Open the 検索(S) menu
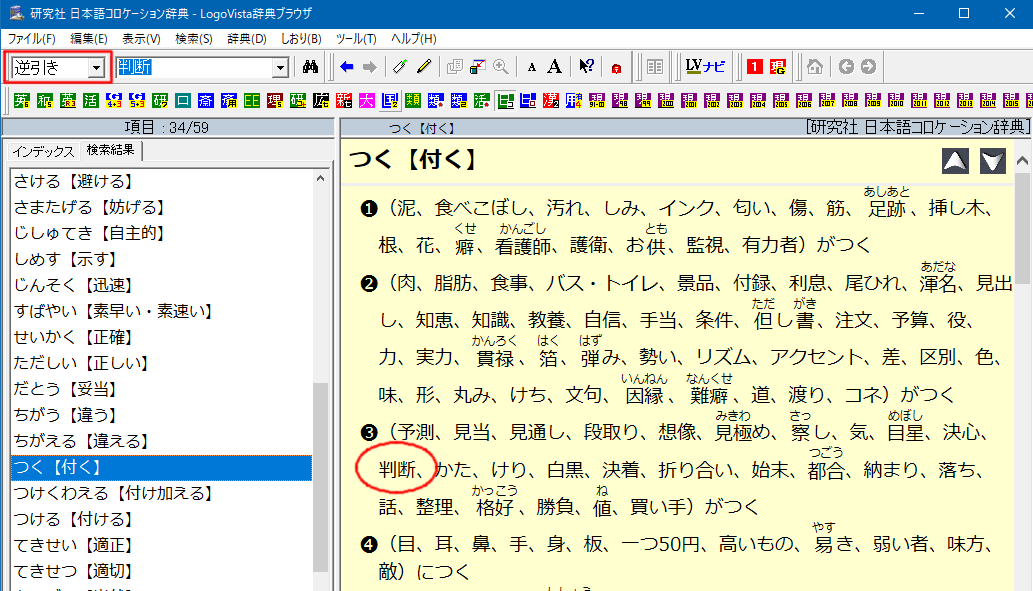This screenshot has height=591, width=1033. 194,39
